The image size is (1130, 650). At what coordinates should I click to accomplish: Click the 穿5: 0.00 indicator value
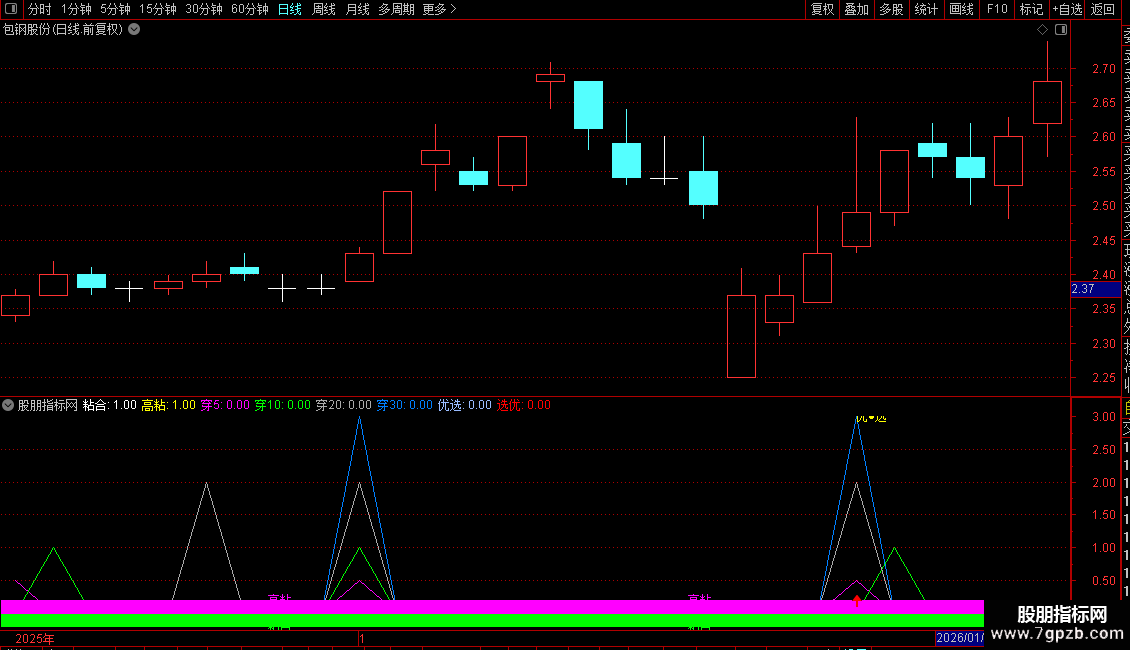(225, 405)
